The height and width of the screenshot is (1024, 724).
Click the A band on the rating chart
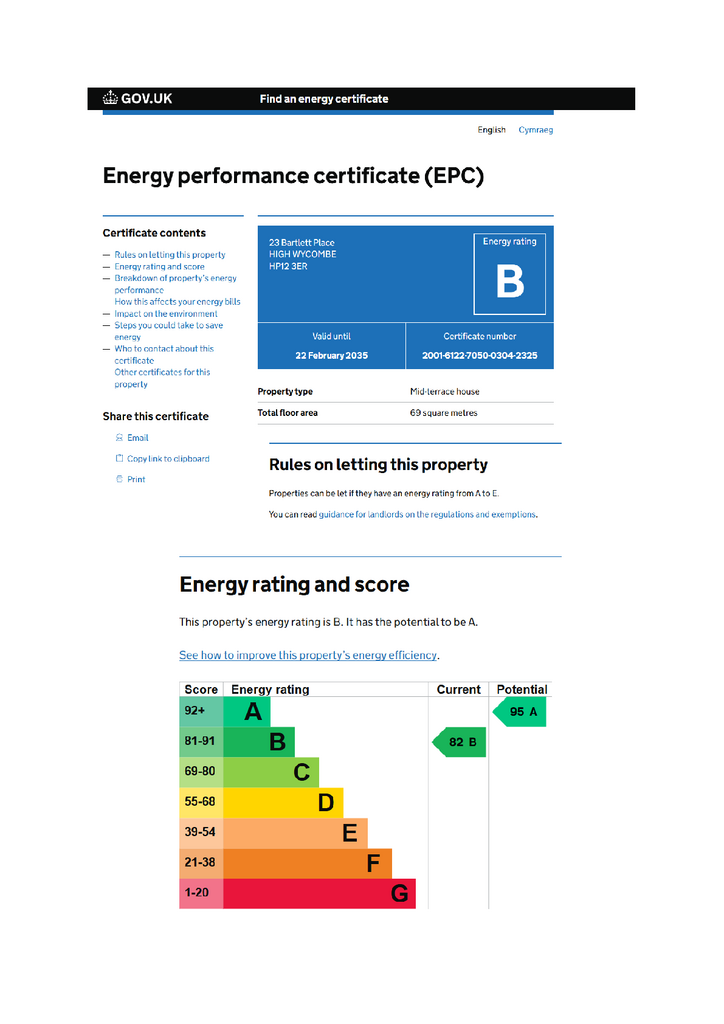pos(245,711)
